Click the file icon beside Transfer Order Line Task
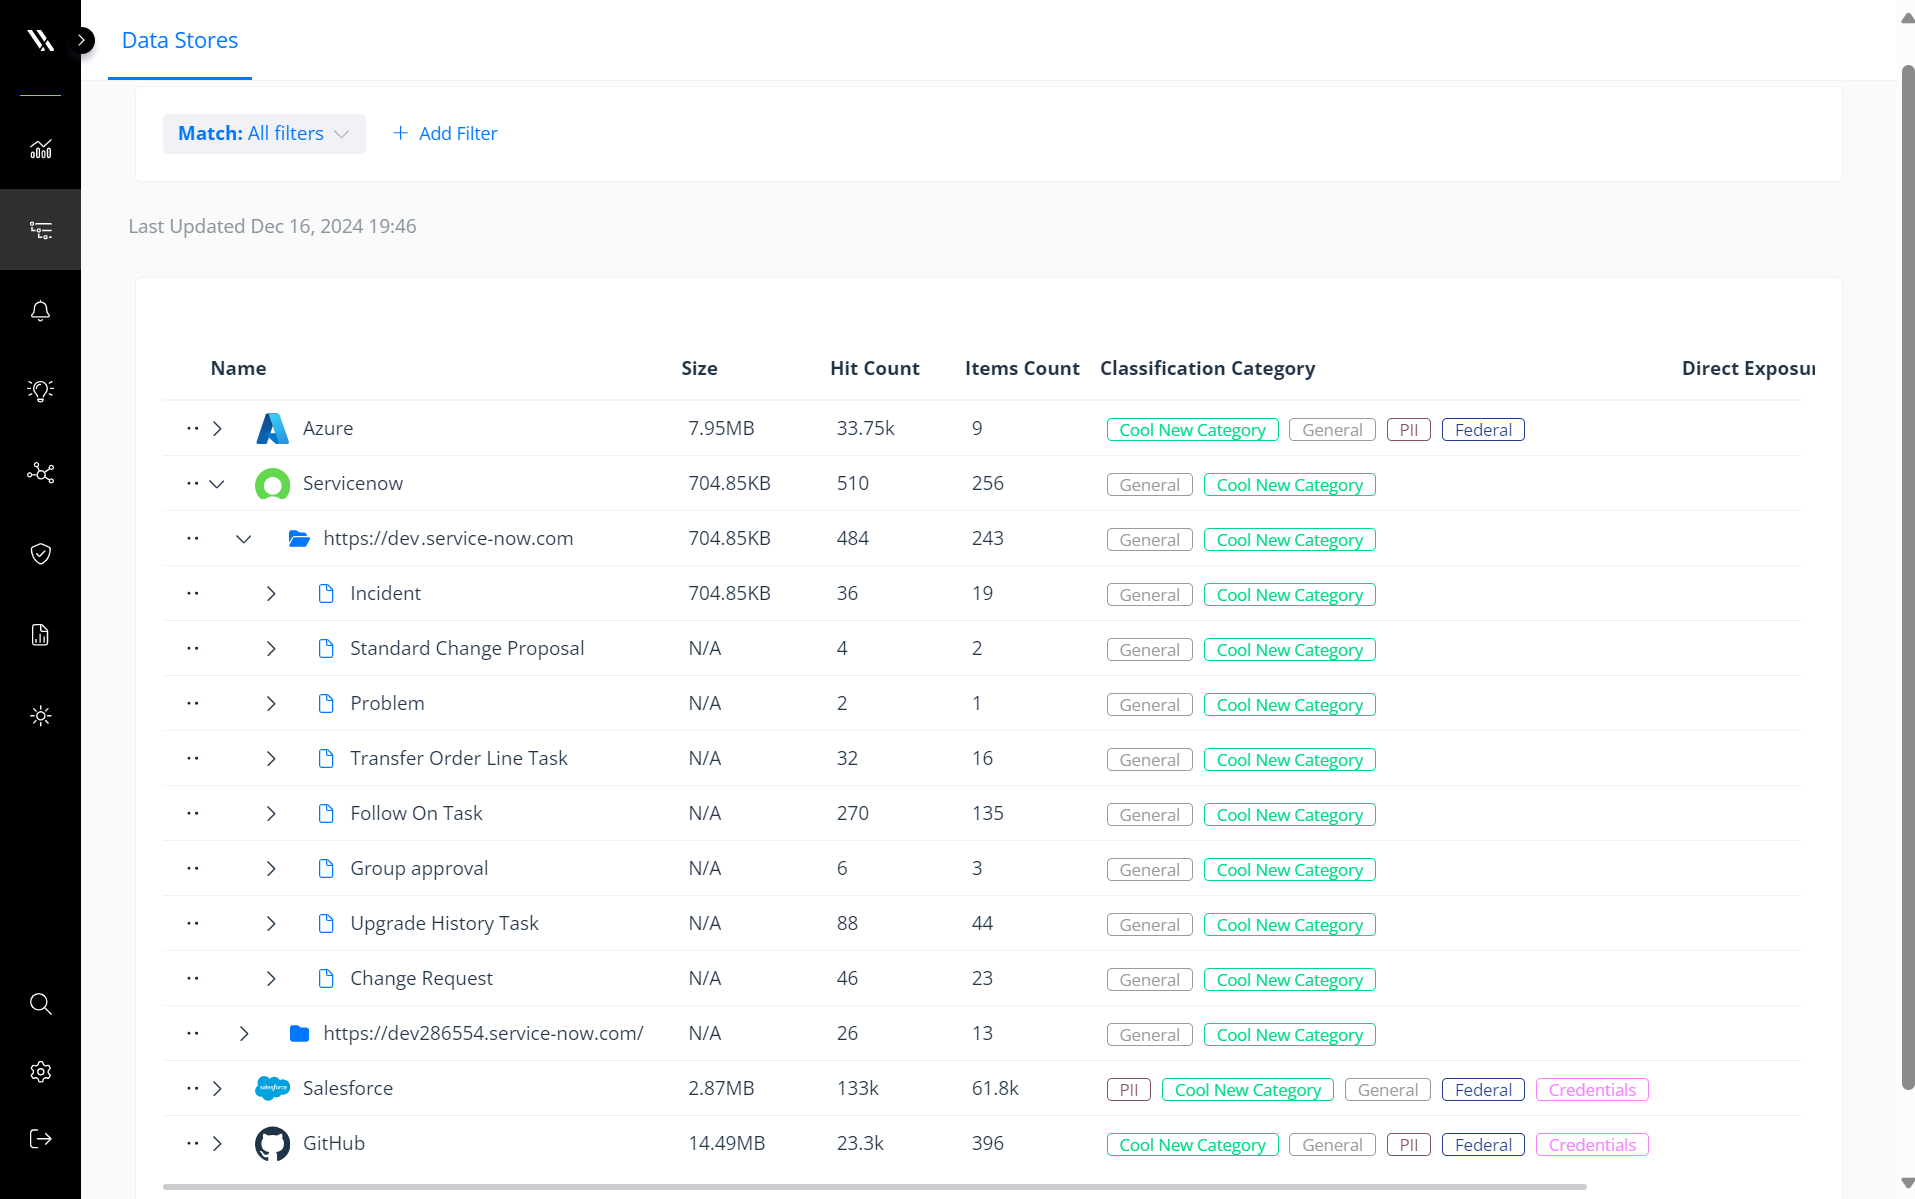 (x=326, y=759)
